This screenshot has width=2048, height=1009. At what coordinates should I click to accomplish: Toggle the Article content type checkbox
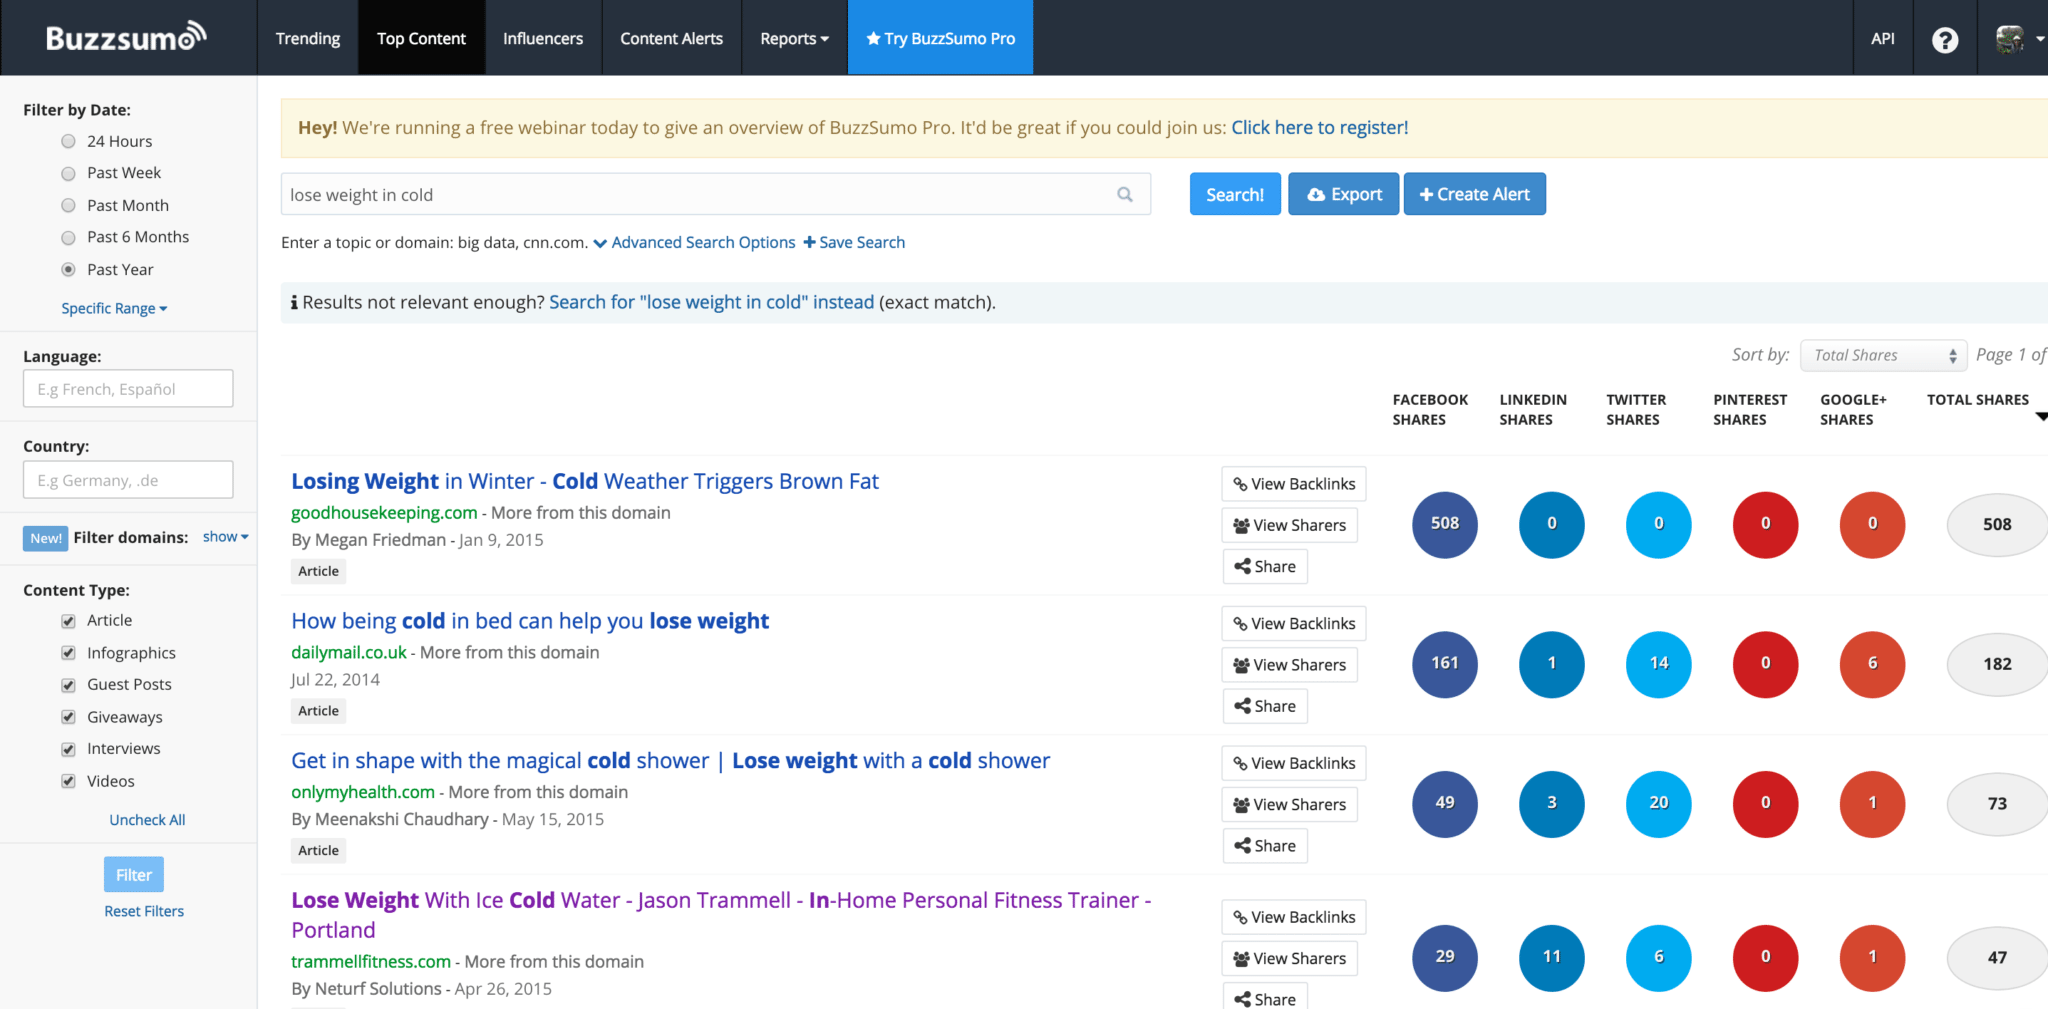tap(68, 621)
